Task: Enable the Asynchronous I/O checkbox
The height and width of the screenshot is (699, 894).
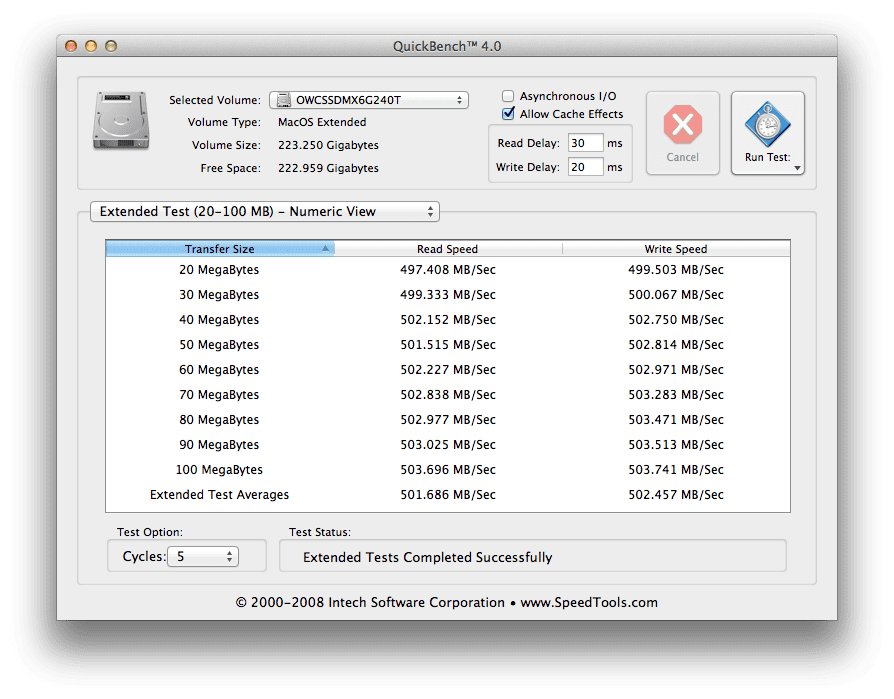Action: tap(509, 96)
